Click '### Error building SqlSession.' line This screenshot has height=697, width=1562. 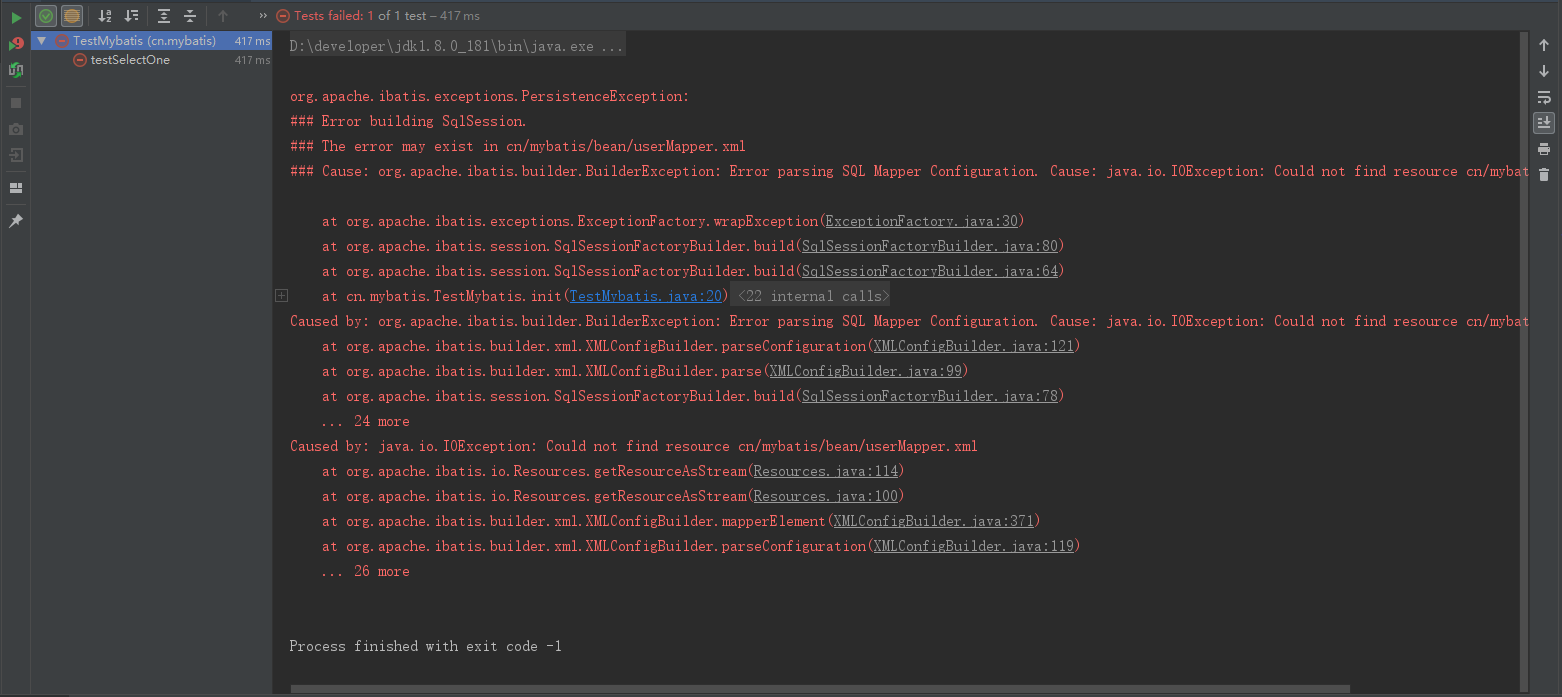coord(408,121)
